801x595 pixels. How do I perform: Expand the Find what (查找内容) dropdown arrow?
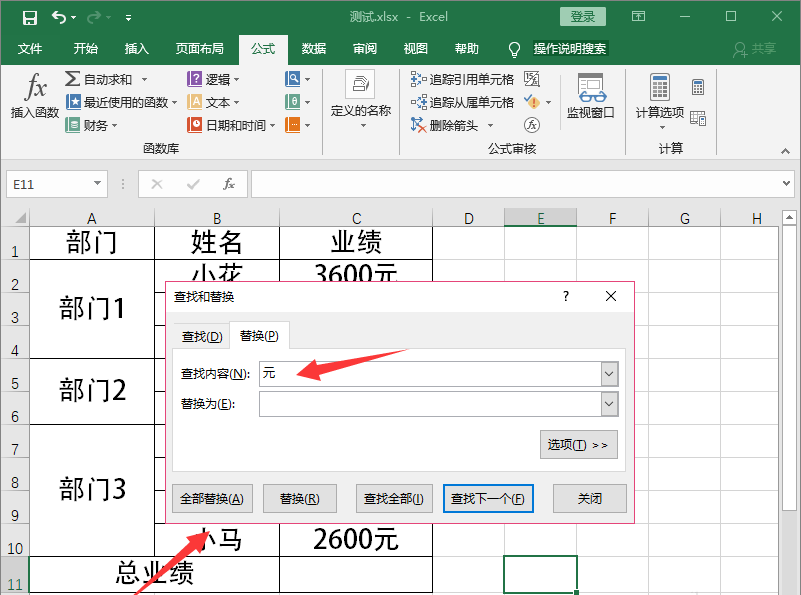click(x=609, y=374)
